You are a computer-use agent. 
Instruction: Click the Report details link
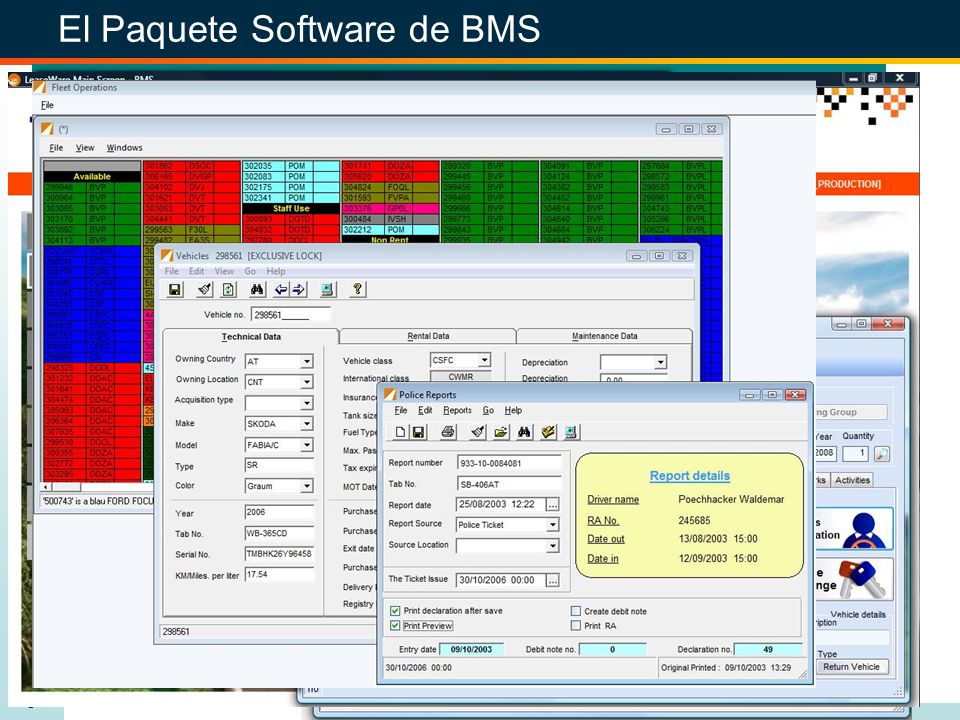689,476
